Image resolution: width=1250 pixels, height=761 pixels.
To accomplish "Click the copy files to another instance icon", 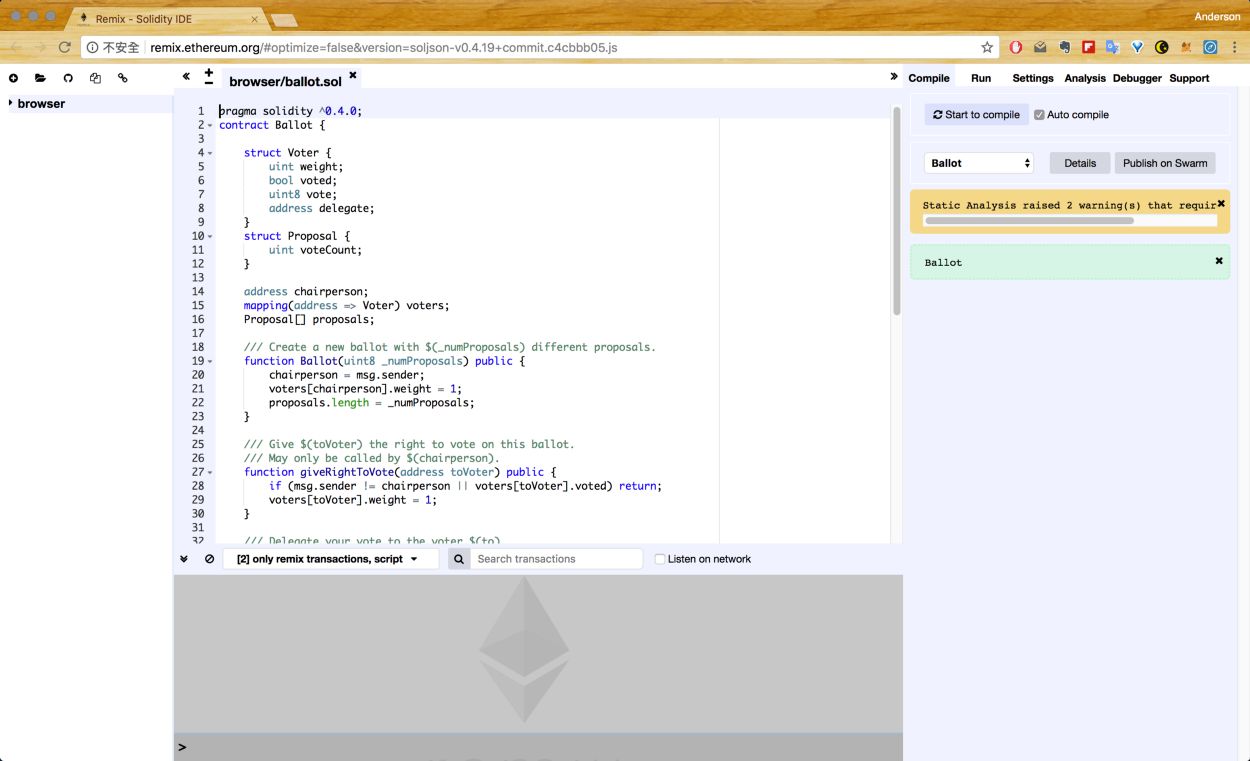I will pyautogui.click(x=95, y=78).
